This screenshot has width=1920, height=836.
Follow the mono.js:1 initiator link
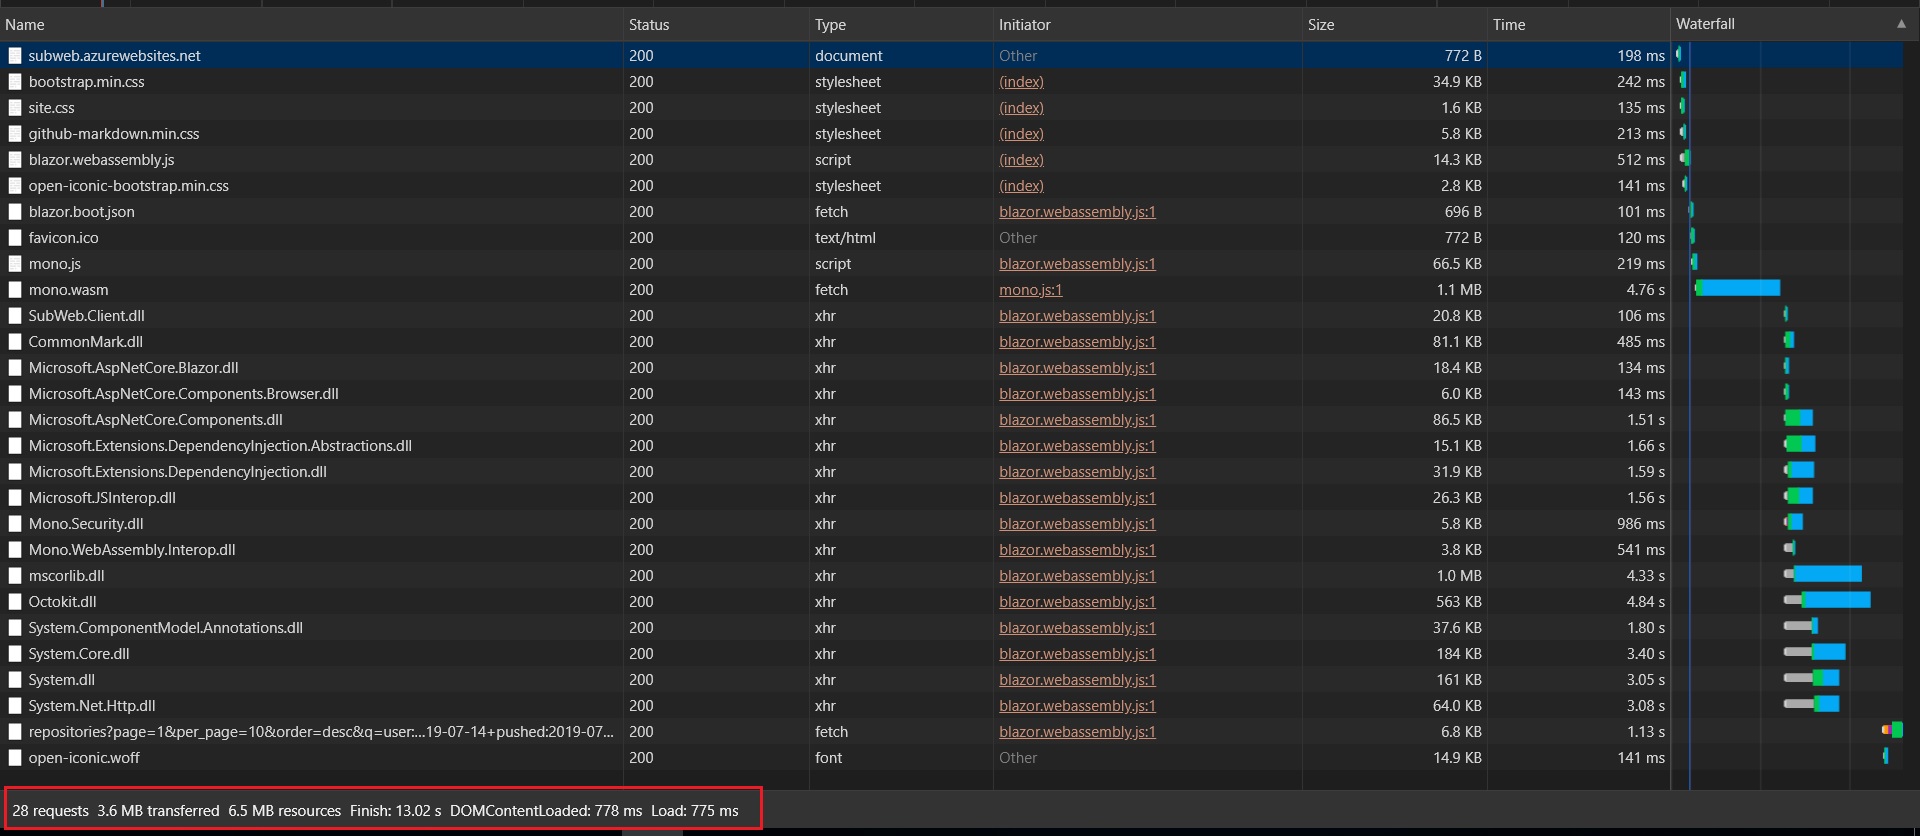coord(1030,290)
